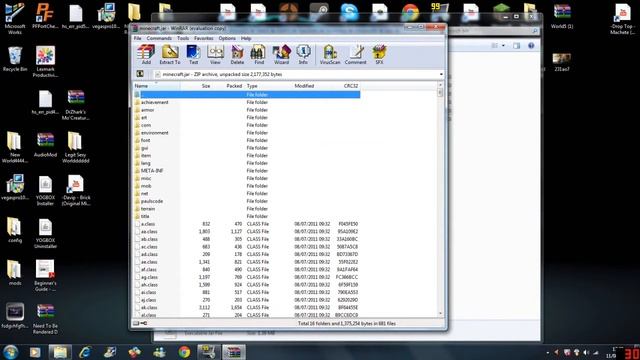Select the mods folder on desktop
640x360 pixels.
15,273
